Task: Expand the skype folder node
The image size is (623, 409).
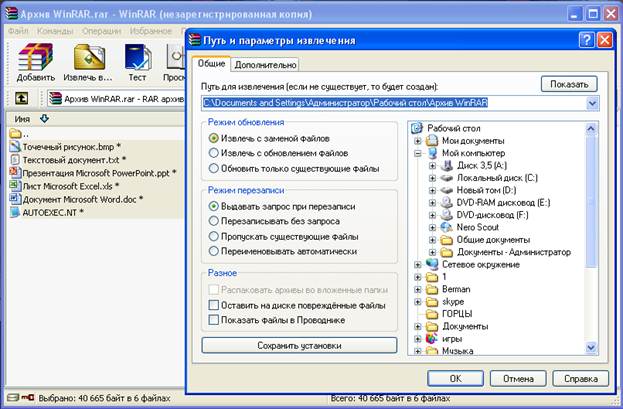Action: 418,302
